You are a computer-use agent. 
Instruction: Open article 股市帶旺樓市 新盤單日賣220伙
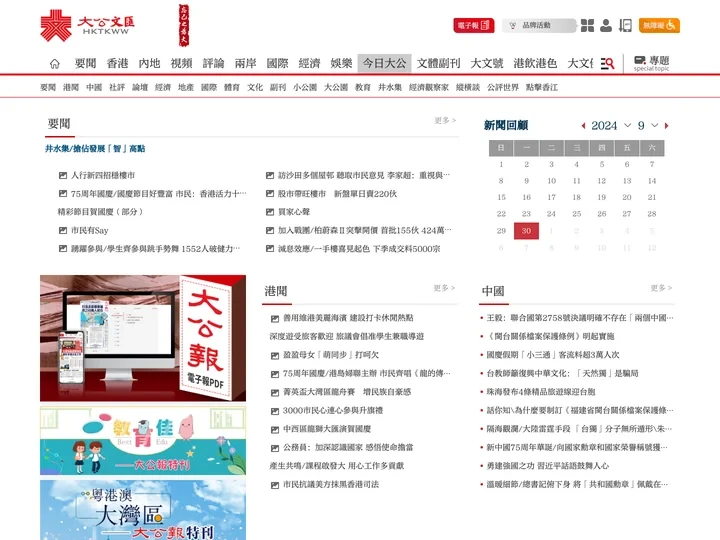tap(337, 194)
